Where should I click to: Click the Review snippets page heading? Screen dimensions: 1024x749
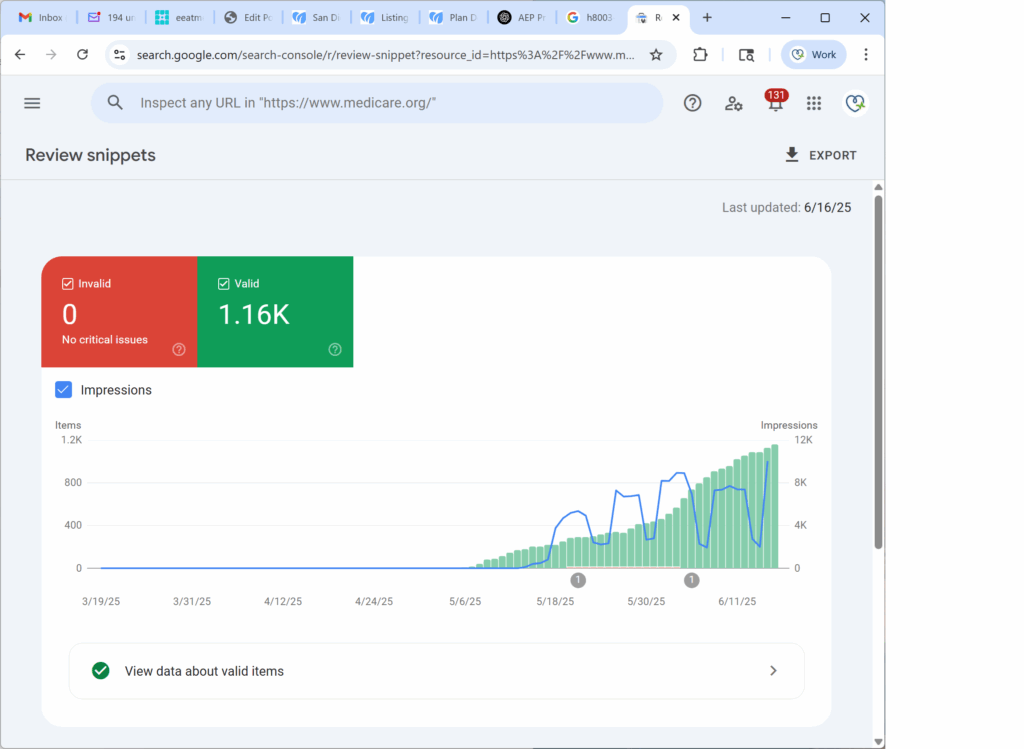(90, 155)
